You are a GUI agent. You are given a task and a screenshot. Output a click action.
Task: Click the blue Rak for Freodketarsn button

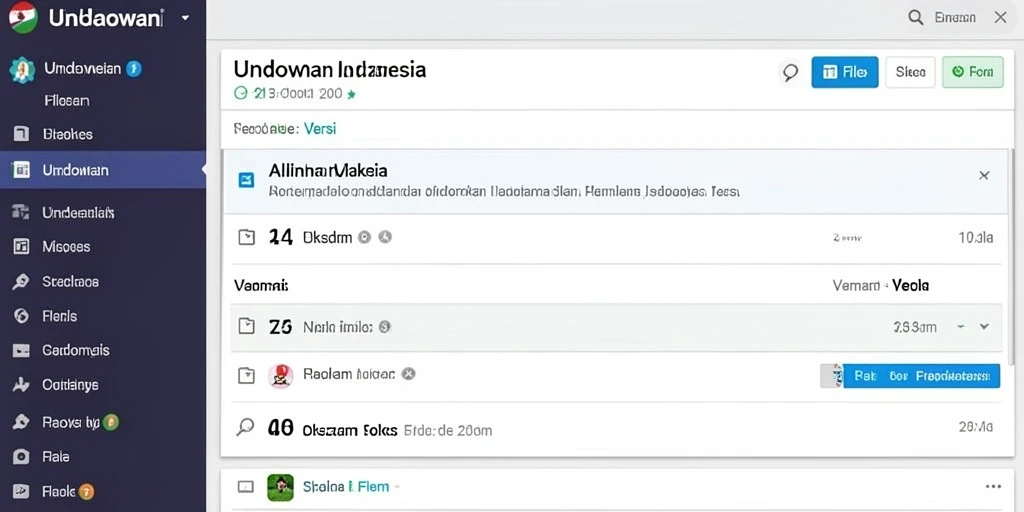click(x=921, y=376)
